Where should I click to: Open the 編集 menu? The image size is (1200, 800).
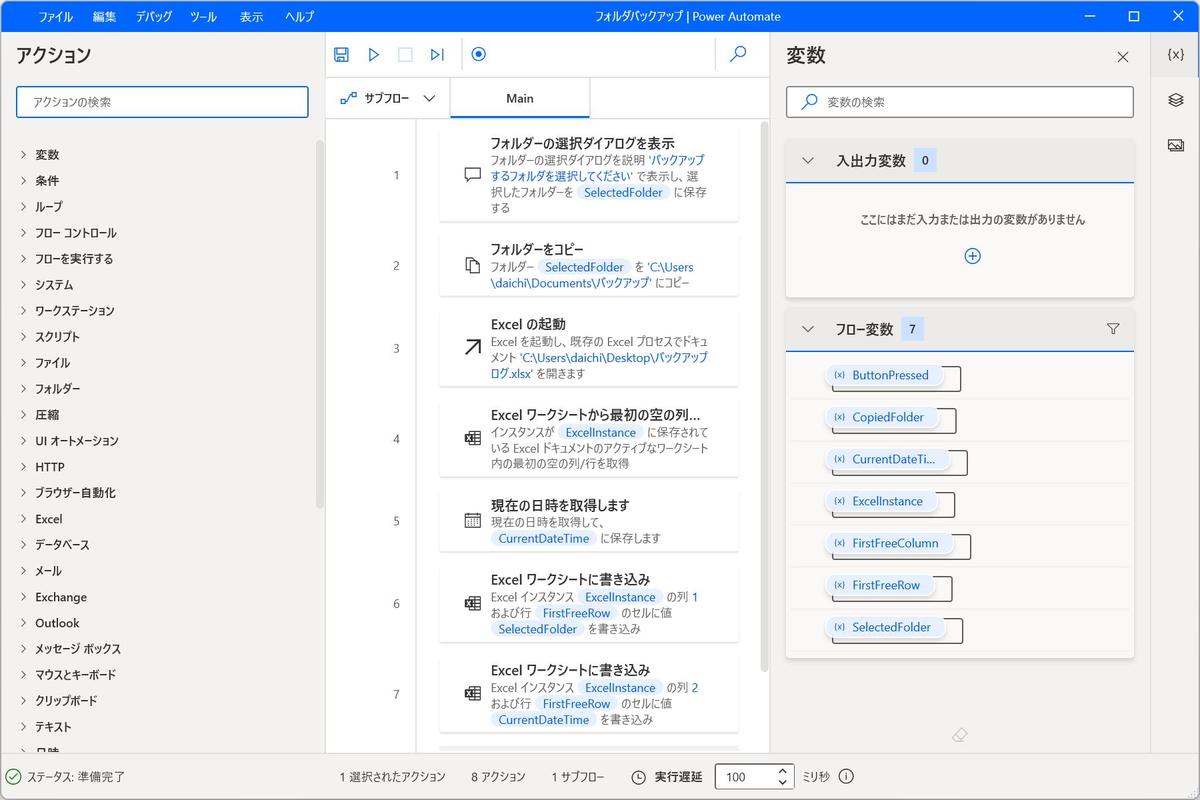point(104,17)
